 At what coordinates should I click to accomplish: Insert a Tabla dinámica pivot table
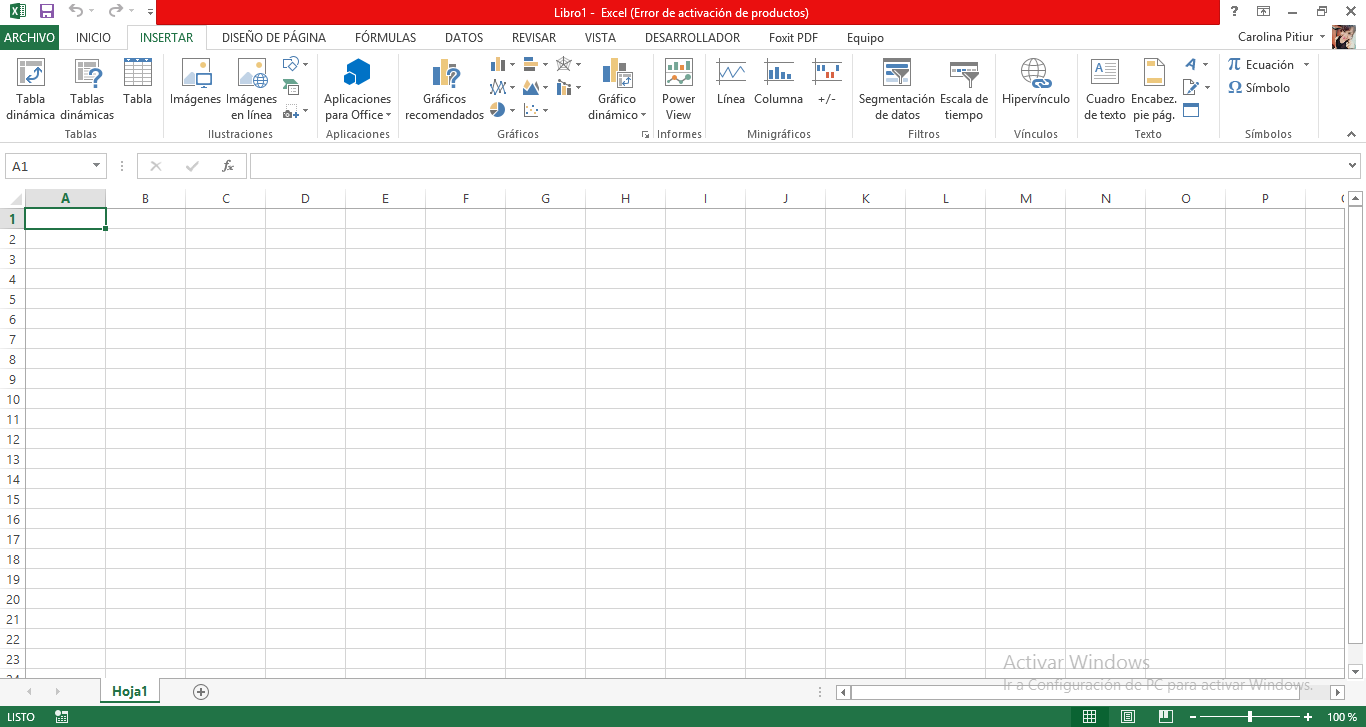[31, 89]
